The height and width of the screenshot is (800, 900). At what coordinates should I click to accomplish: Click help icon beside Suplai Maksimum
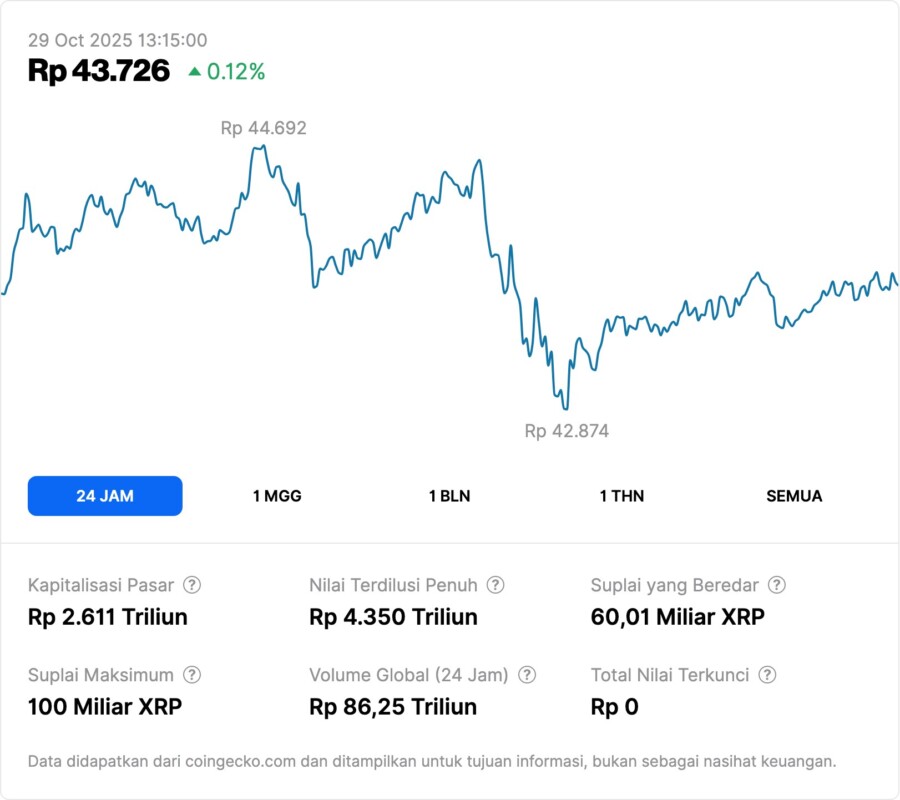pyautogui.click(x=192, y=675)
